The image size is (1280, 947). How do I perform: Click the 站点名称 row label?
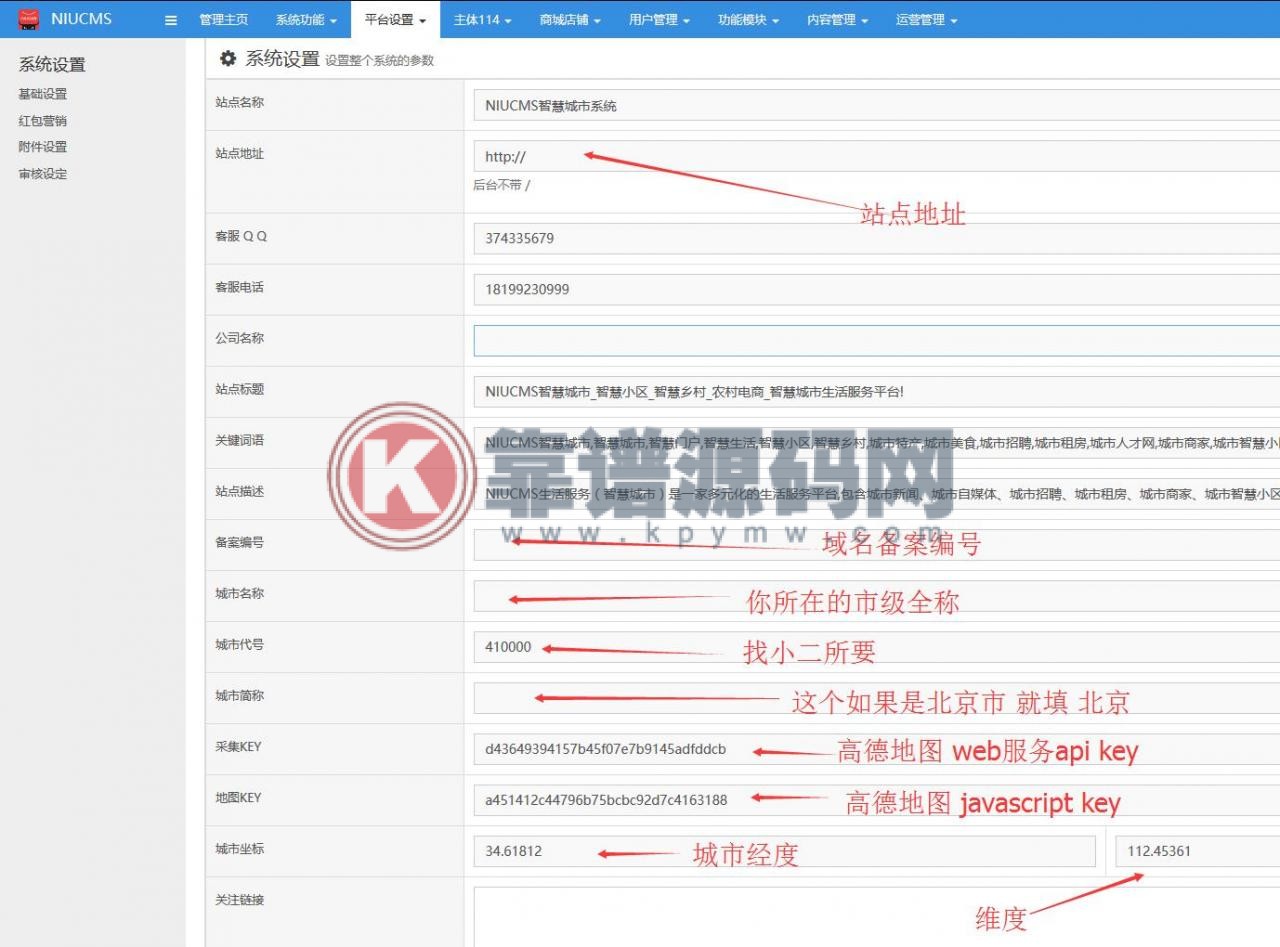[x=240, y=102]
